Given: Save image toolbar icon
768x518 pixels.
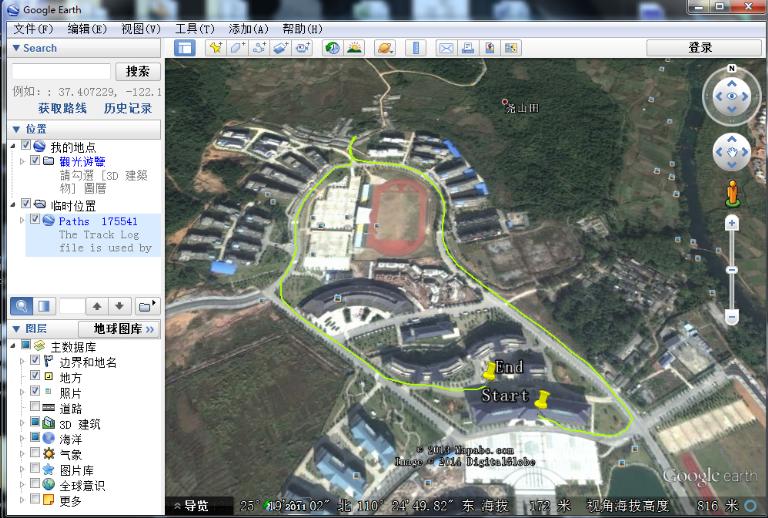Looking at the screenshot, I should pos(489,48).
